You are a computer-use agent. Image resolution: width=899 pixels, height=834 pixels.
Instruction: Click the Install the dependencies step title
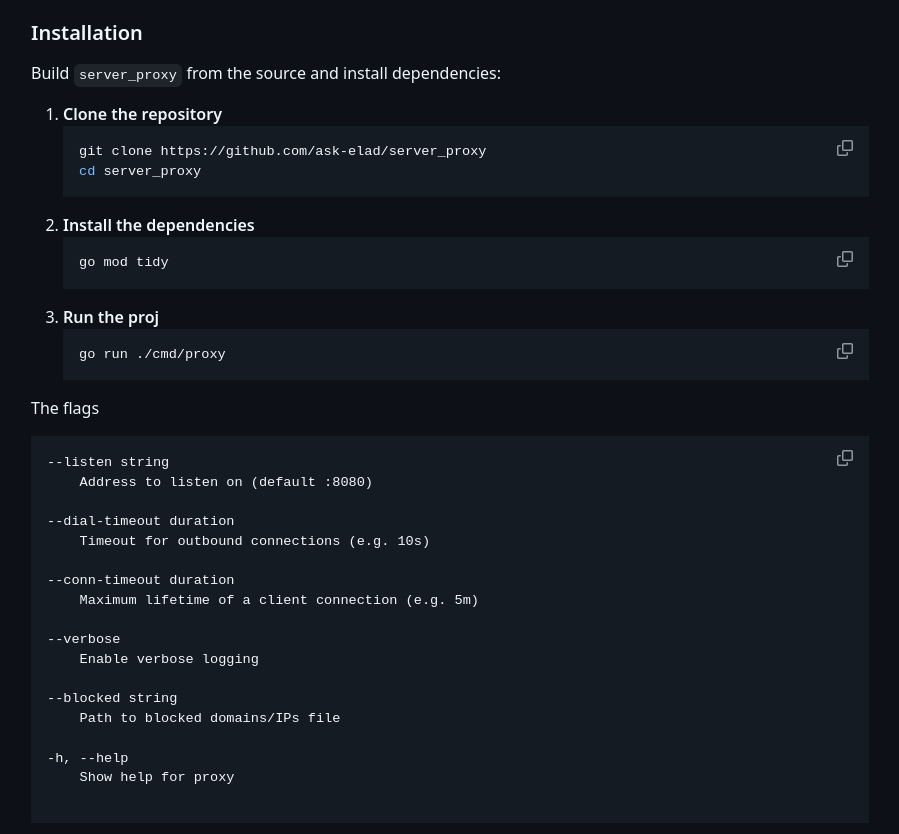click(158, 225)
